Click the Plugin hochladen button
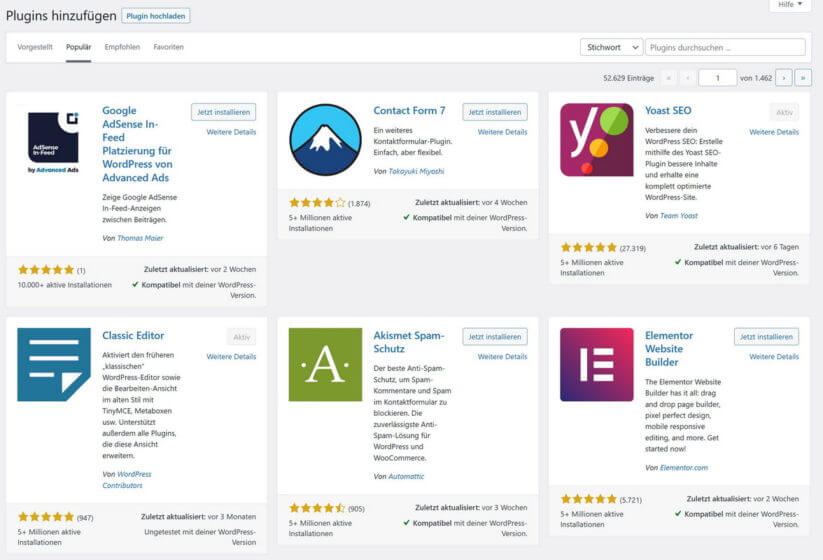Image resolution: width=823 pixels, height=560 pixels. click(x=156, y=16)
